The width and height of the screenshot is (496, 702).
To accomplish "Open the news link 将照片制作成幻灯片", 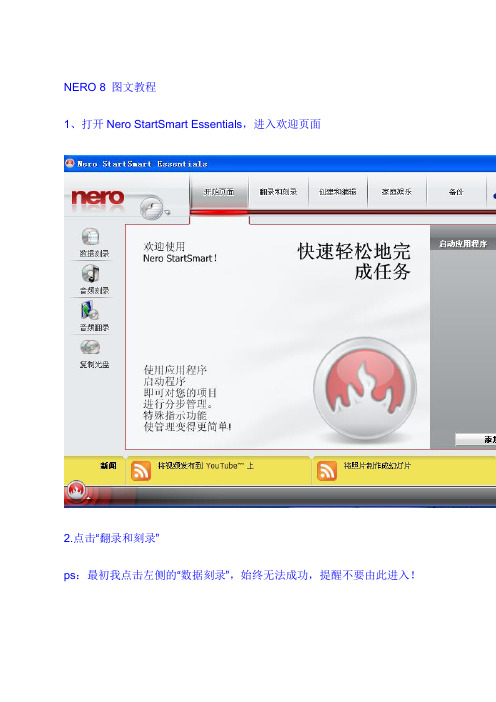I will coord(377,466).
